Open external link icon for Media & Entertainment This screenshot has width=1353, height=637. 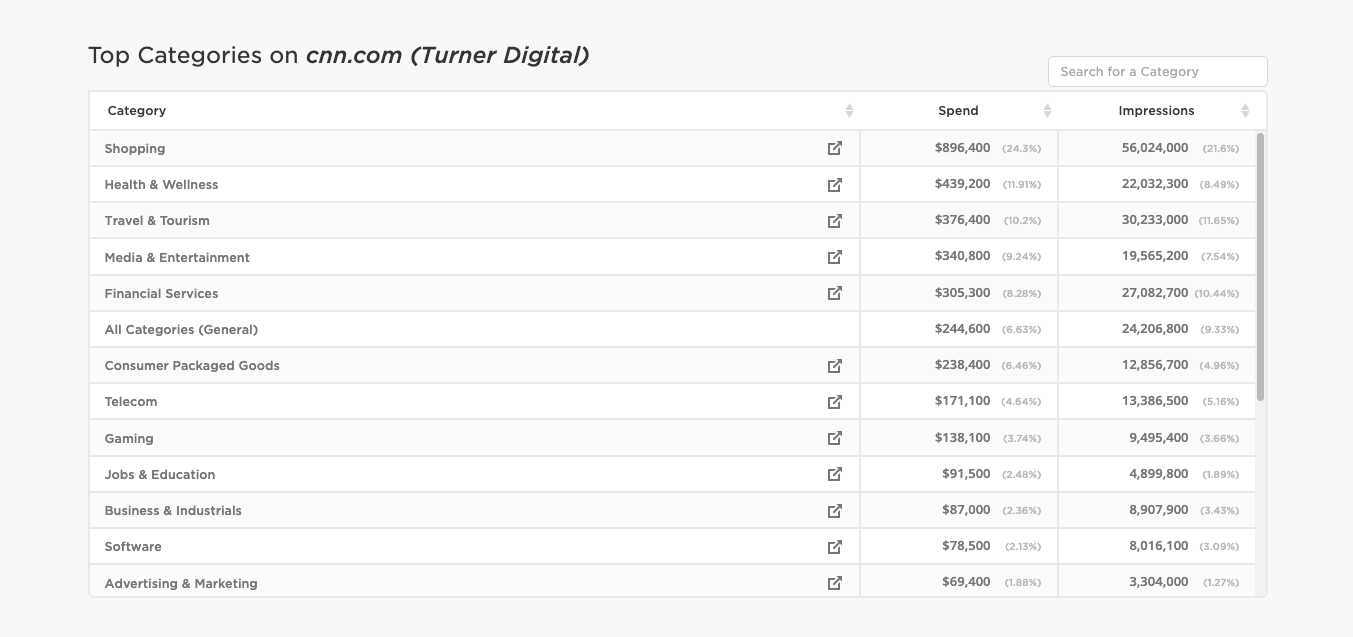[835, 257]
